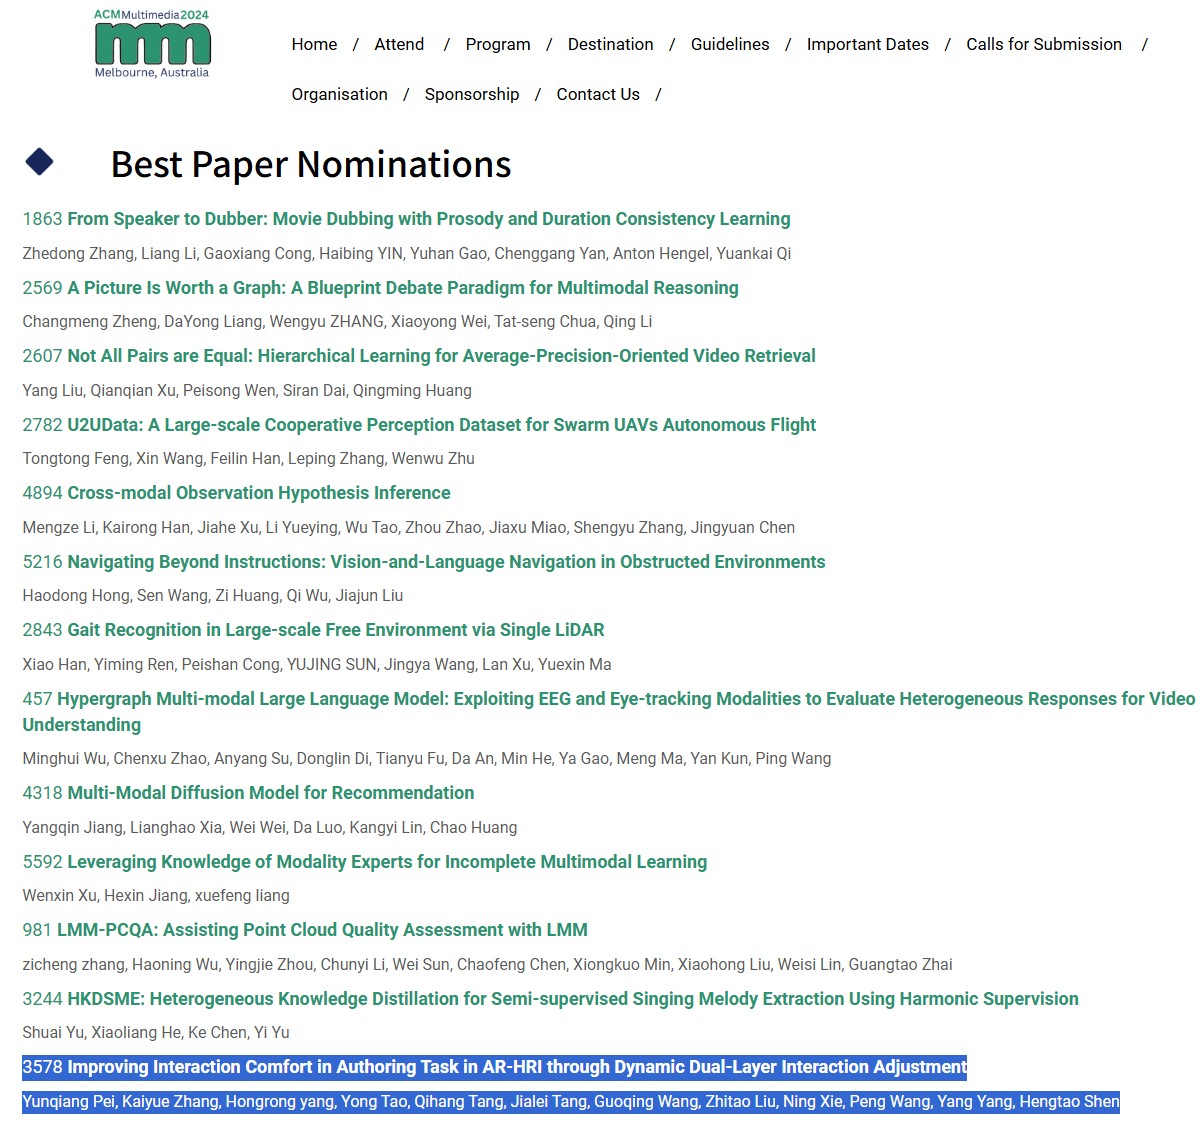The image size is (1204, 1128).
Task: Click authors line starting Minghui Wu
Action: (x=427, y=759)
